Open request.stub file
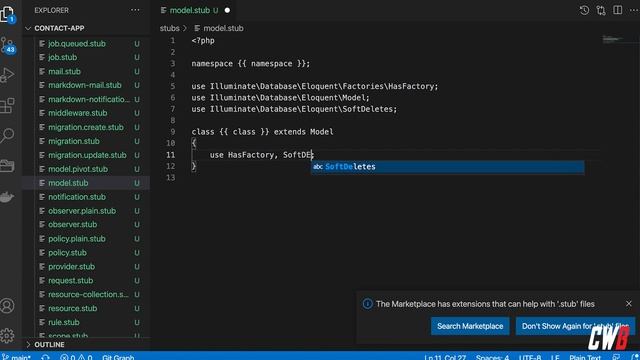This screenshot has height=360, width=640. 70,280
